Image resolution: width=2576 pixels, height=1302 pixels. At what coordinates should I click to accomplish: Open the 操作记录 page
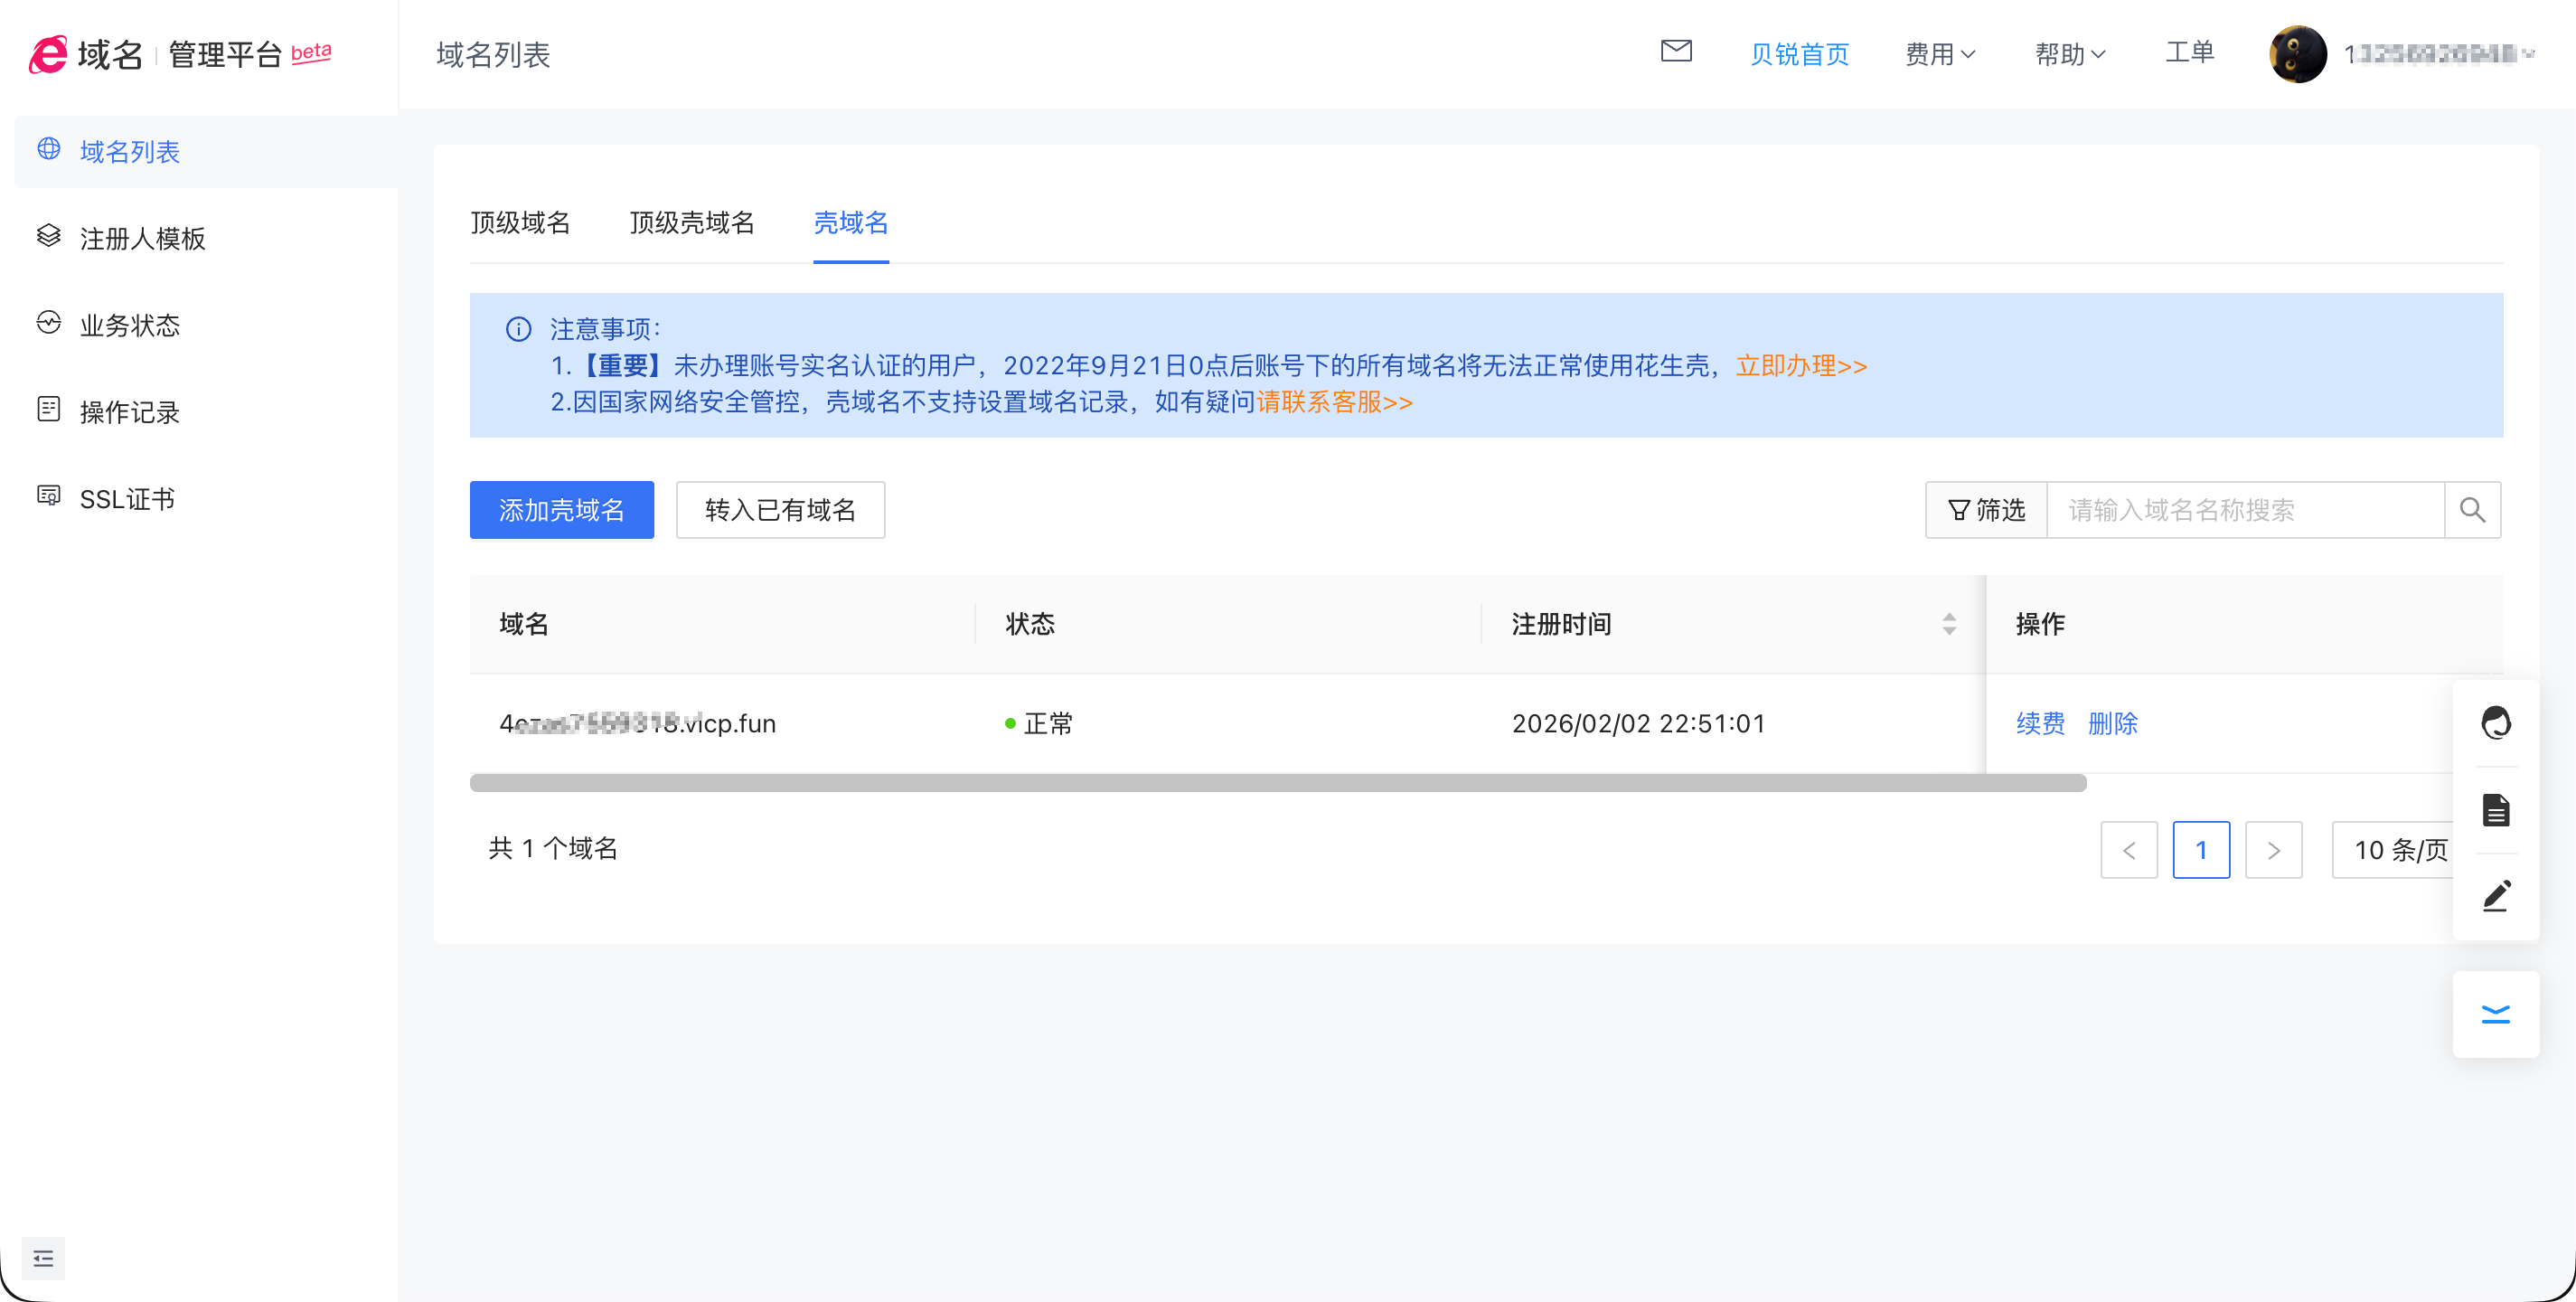(x=130, y=411)
